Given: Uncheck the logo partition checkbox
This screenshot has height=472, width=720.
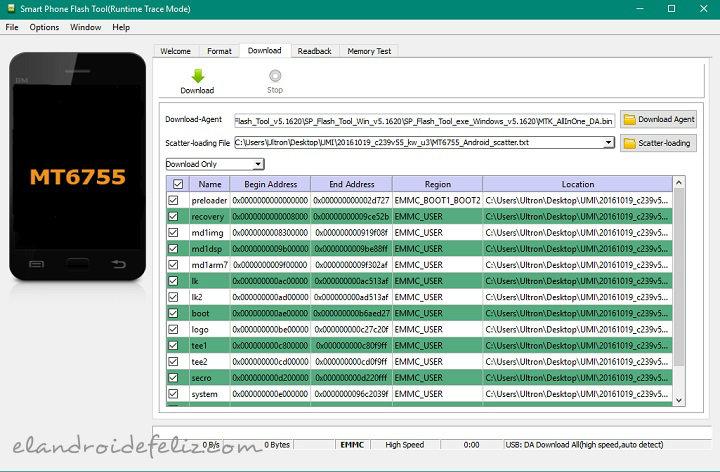Looking at the screenshot, I should (173, 329).
